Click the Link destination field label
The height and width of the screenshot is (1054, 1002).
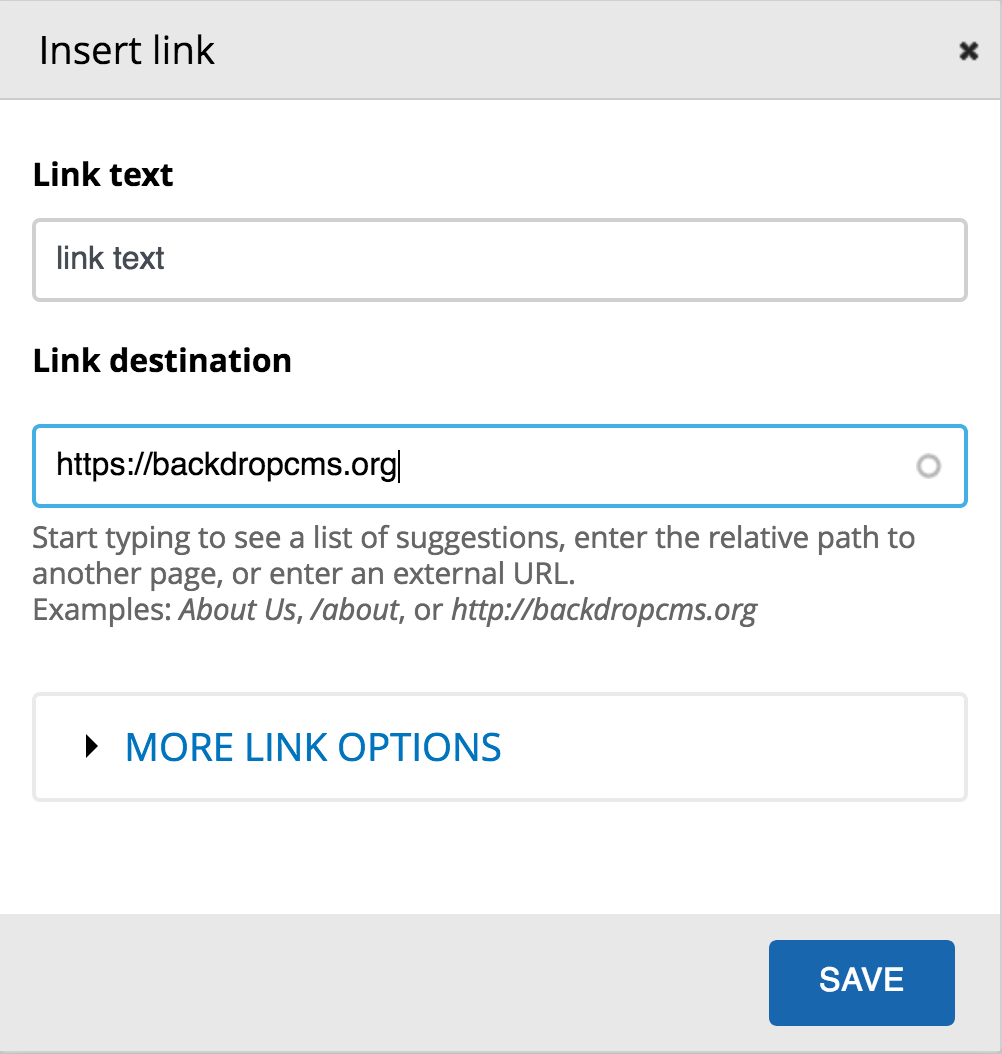162,361
